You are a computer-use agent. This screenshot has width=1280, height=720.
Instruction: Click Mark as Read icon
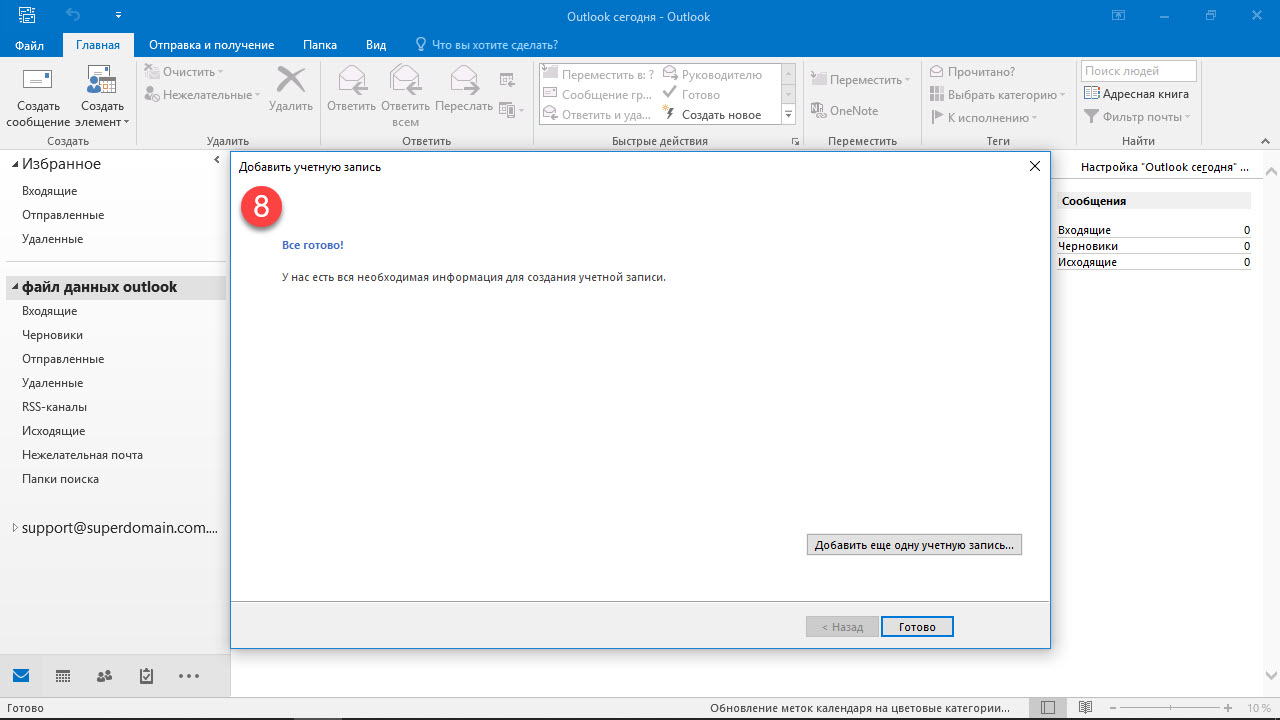(x=972, y=72)
